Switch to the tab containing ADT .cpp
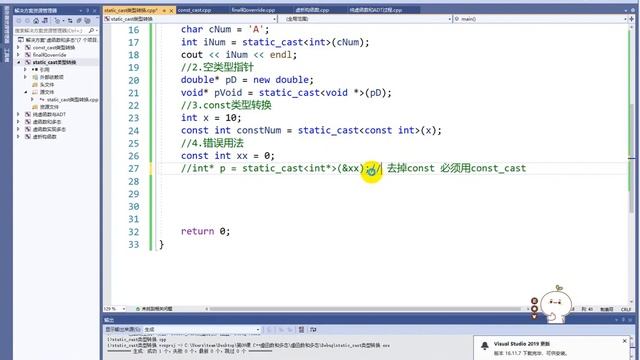The image size is (640, 360). pyautogui.click(x=376, y=10)
